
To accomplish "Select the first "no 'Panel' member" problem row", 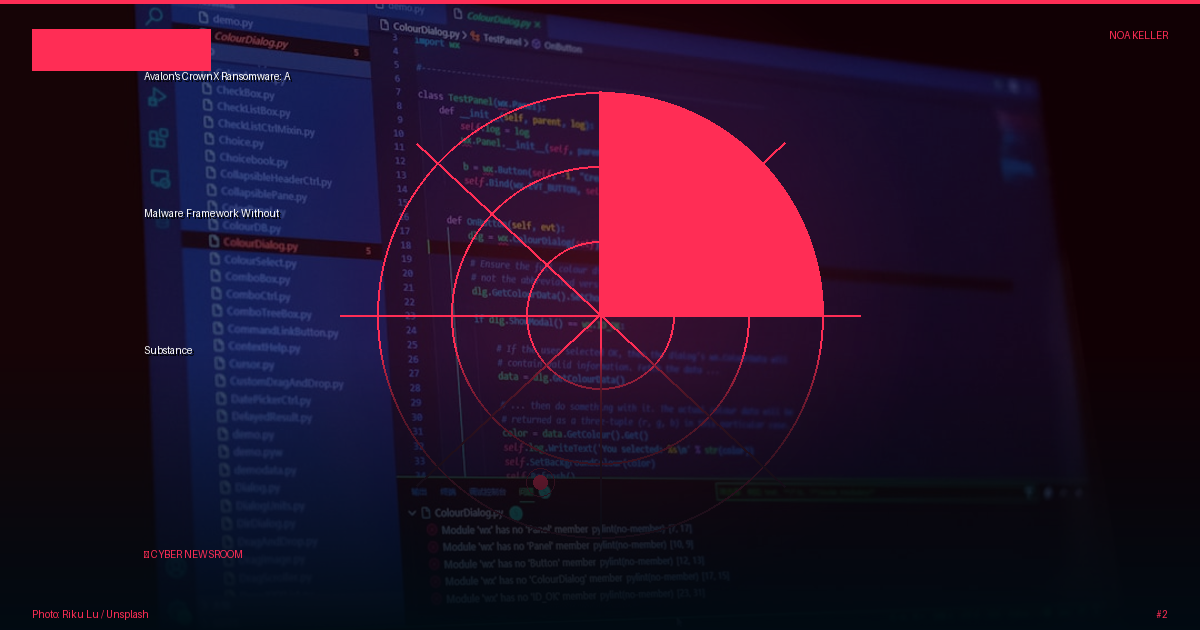I will point(559,528).
